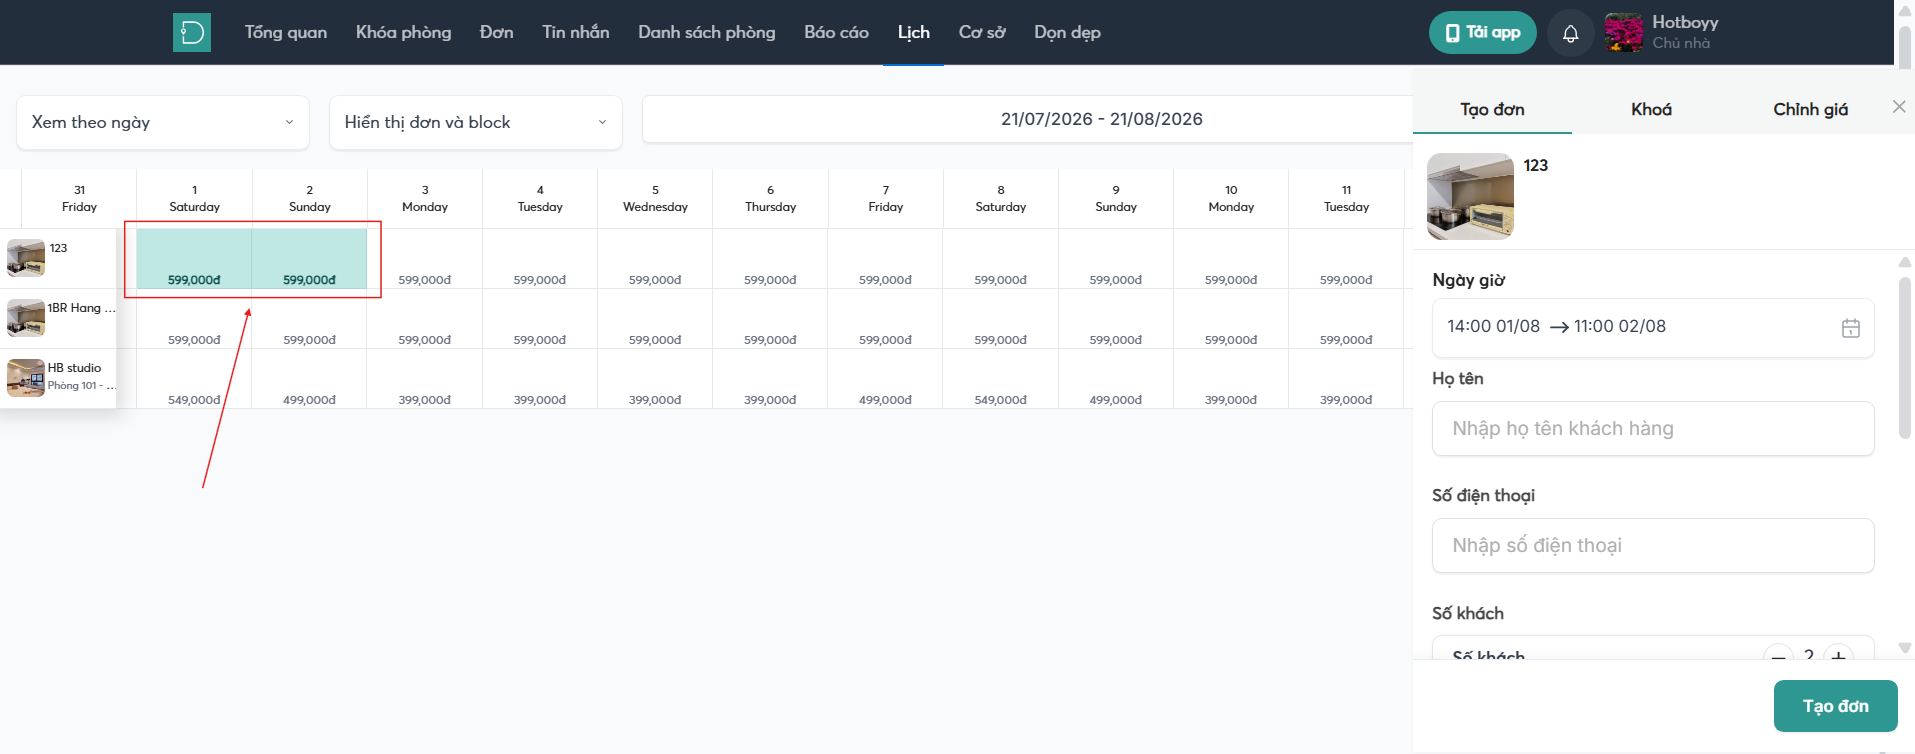Open the Tổng quan menu
1915x754 pixels.
point(286,32)
